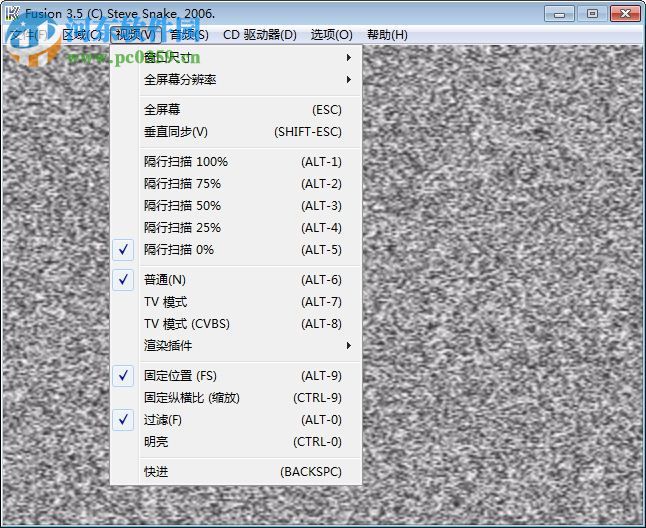
Task: Uncheck 固定位置 (FS) option
Action: click(236, 376)
